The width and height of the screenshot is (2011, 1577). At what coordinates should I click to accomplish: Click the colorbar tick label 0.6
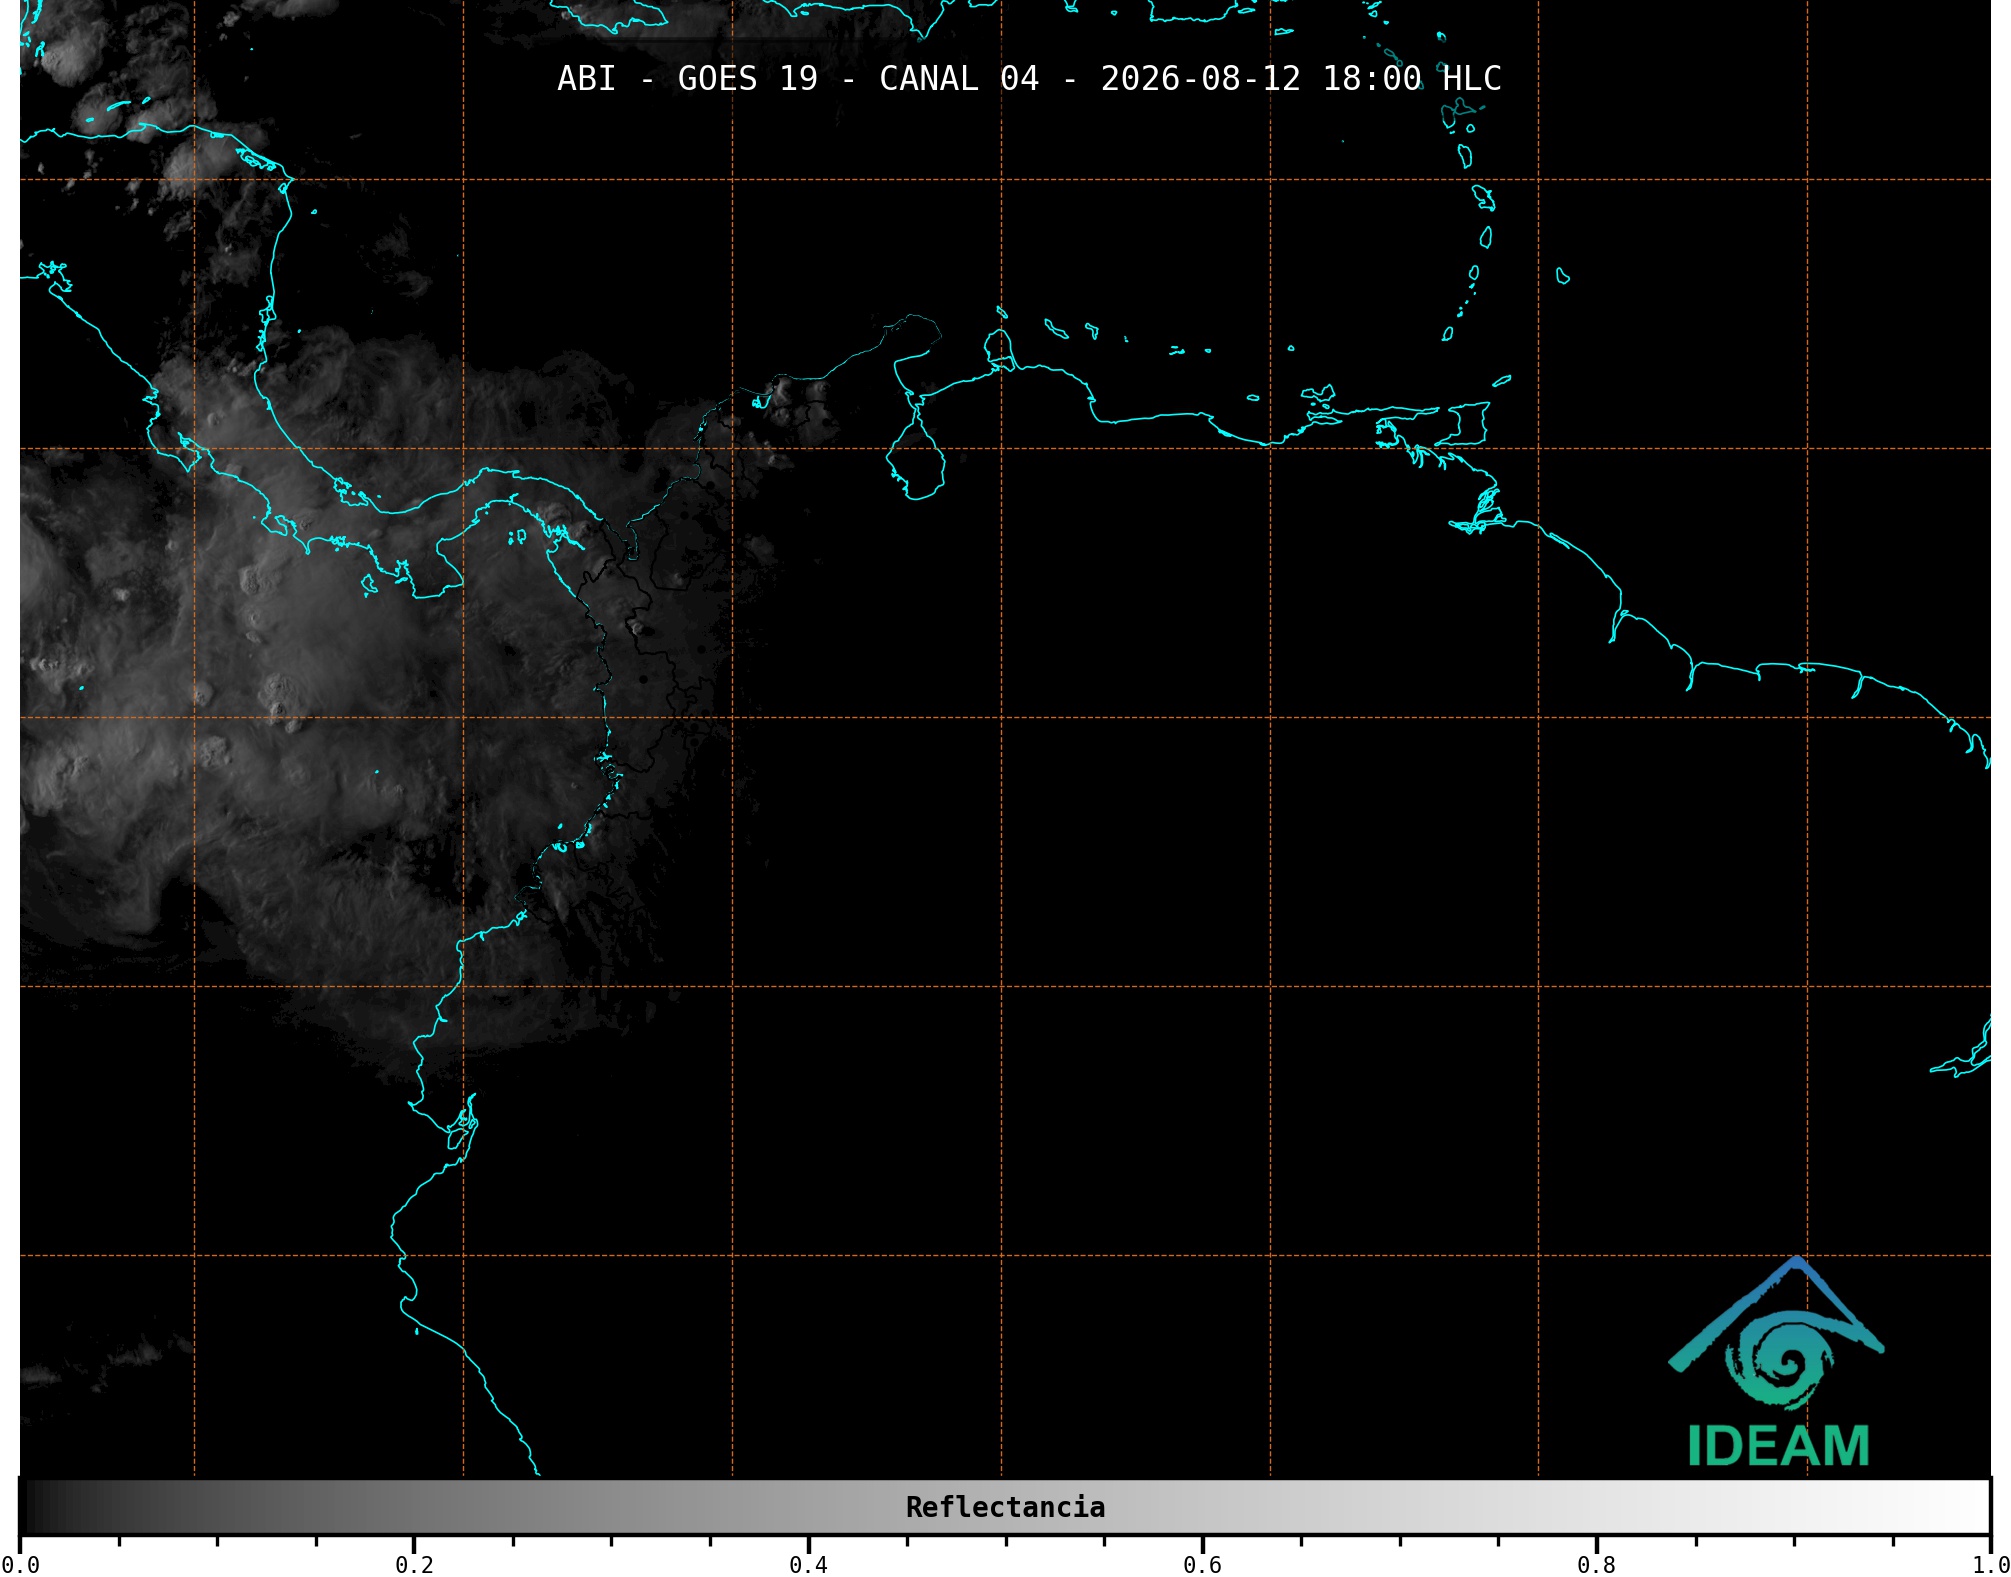coord(1202,1564)
